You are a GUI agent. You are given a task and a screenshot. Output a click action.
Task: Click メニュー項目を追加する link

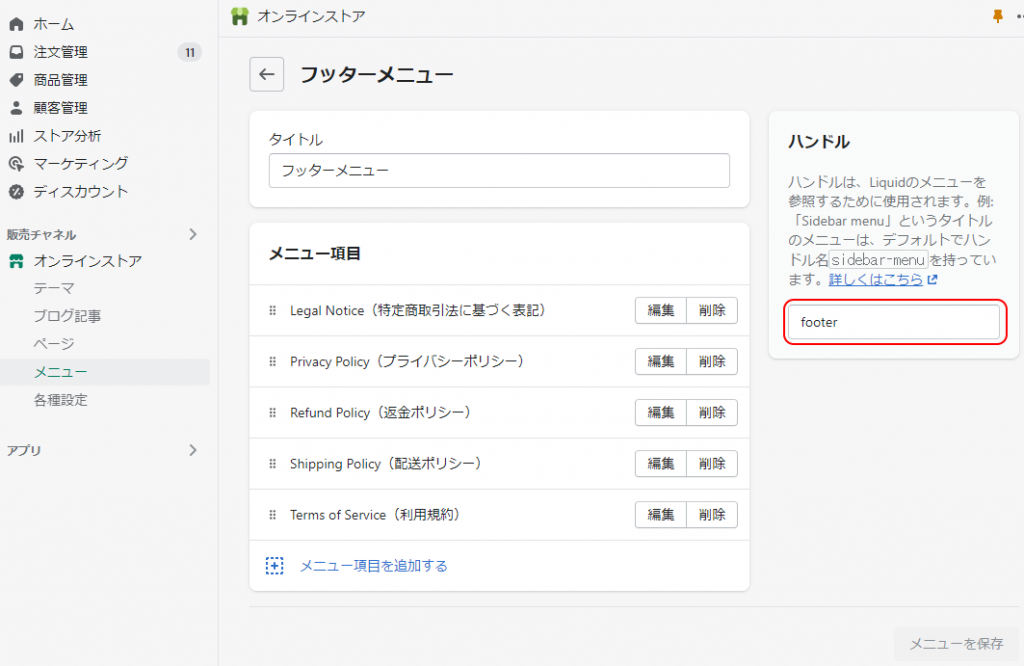coord(374,565)
